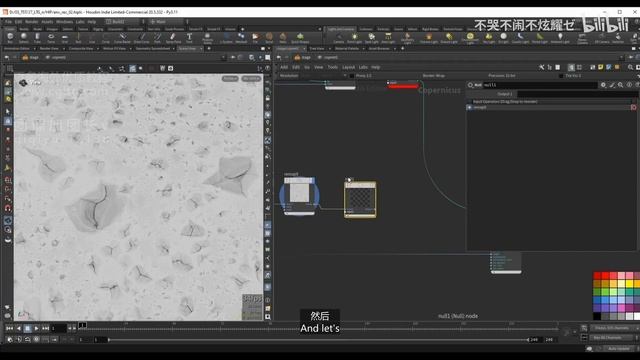Viewport: 640px width, 360px height.
Task: Add an Environment Light from the shelf
Action: (470, 38)
